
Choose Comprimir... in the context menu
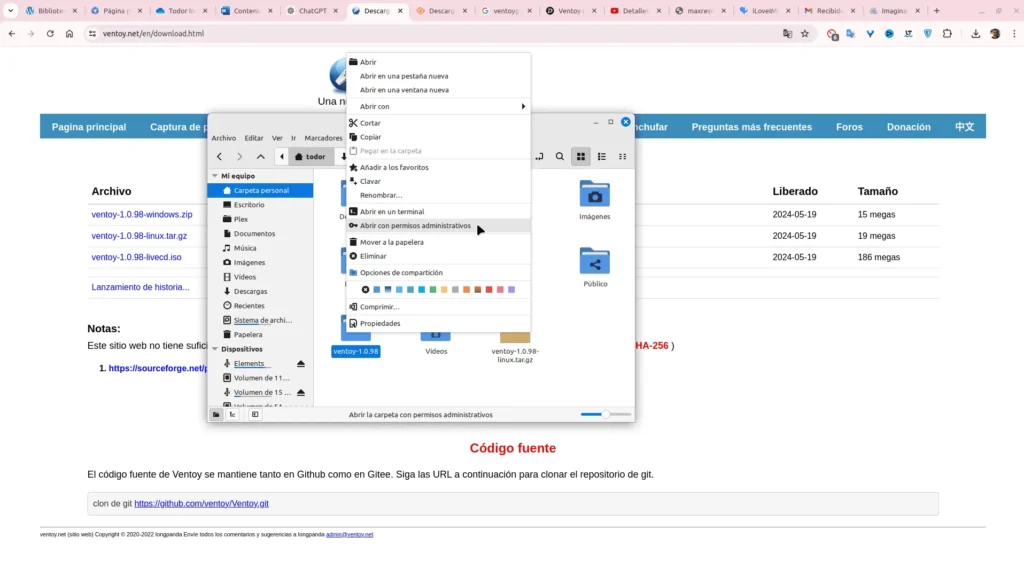click(x=438, y=307)
